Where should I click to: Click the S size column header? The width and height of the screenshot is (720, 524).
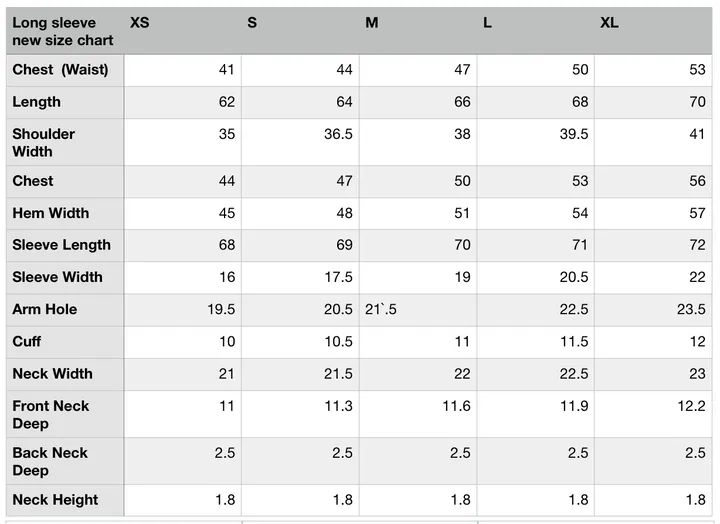[252, 23]
